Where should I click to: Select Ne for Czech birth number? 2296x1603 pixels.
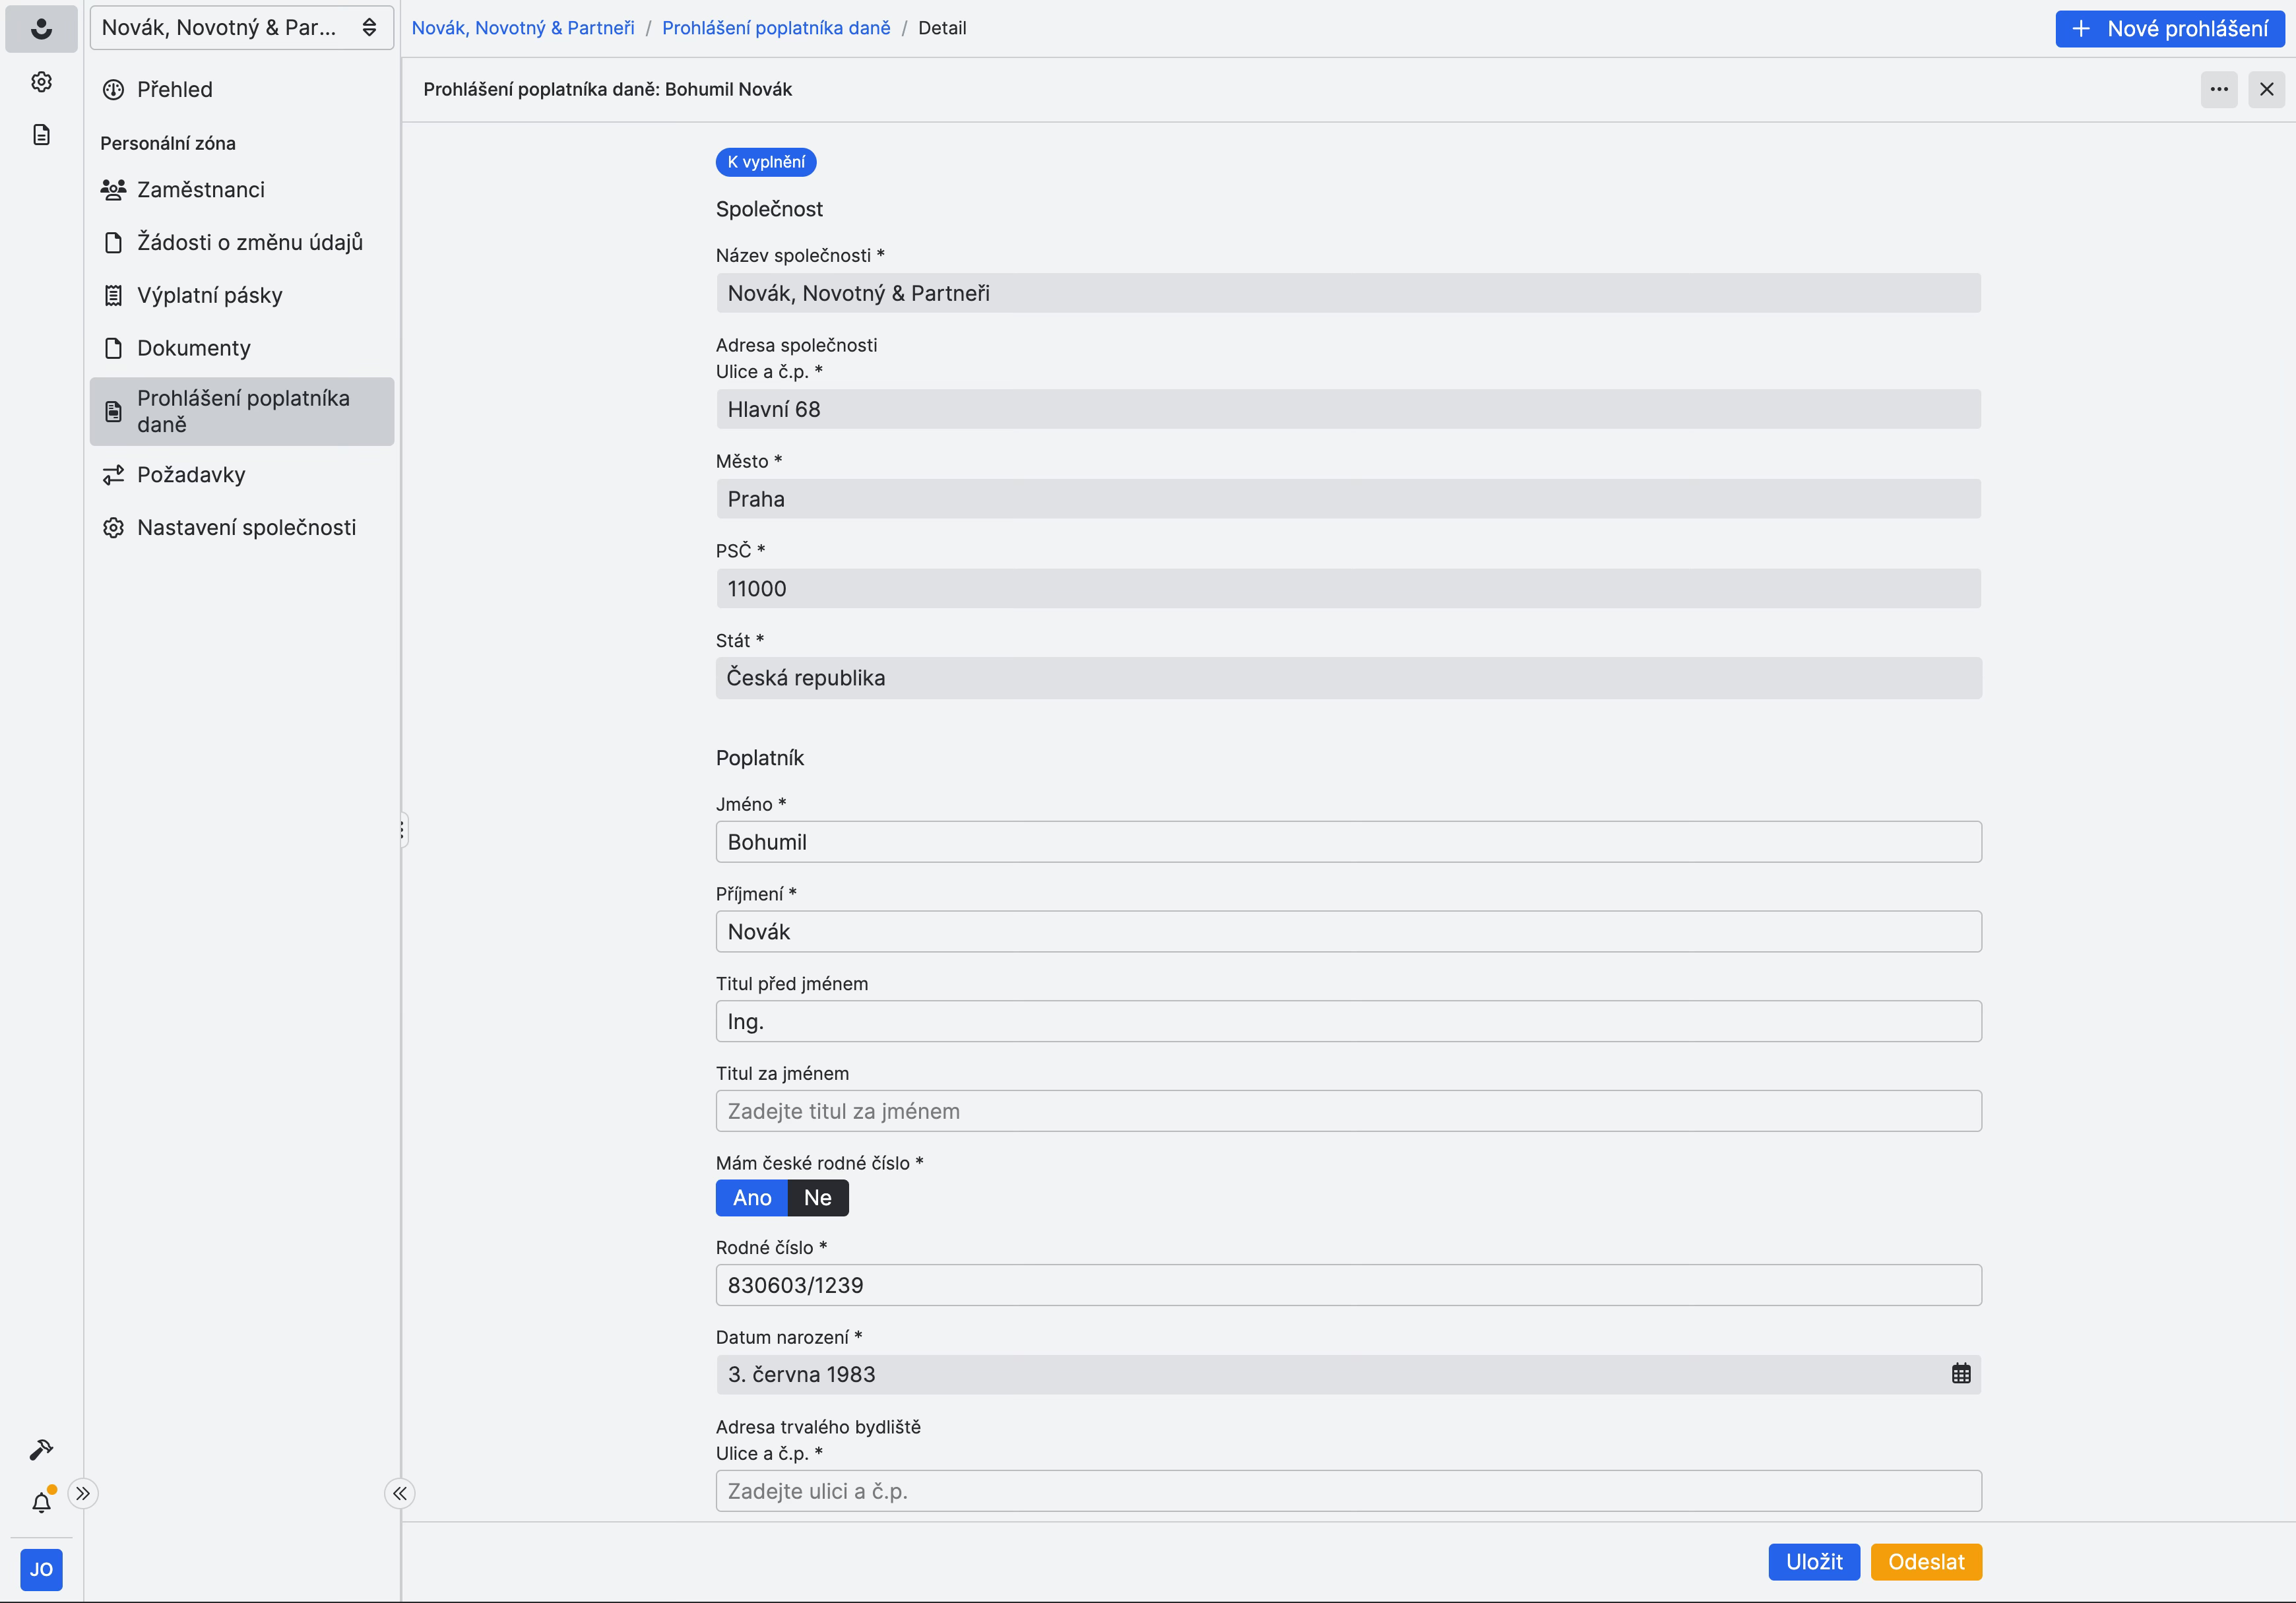817,1198
